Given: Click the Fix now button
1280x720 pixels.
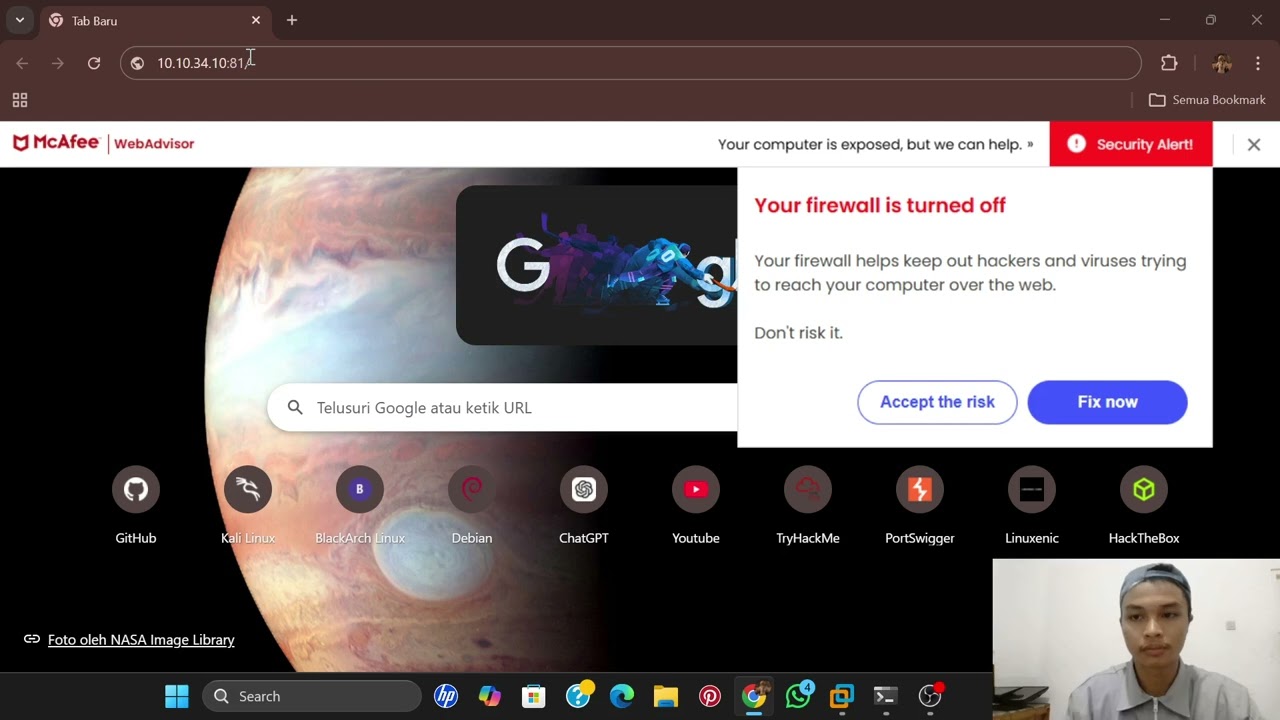Looking at the screenshot, I should point(1108,402).
